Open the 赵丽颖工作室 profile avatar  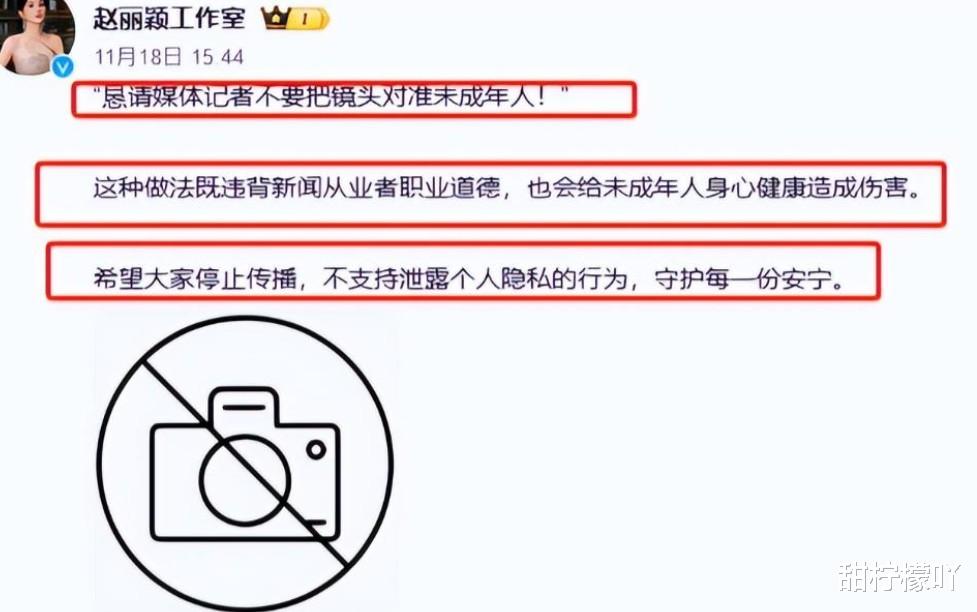[x=36, y=36]
